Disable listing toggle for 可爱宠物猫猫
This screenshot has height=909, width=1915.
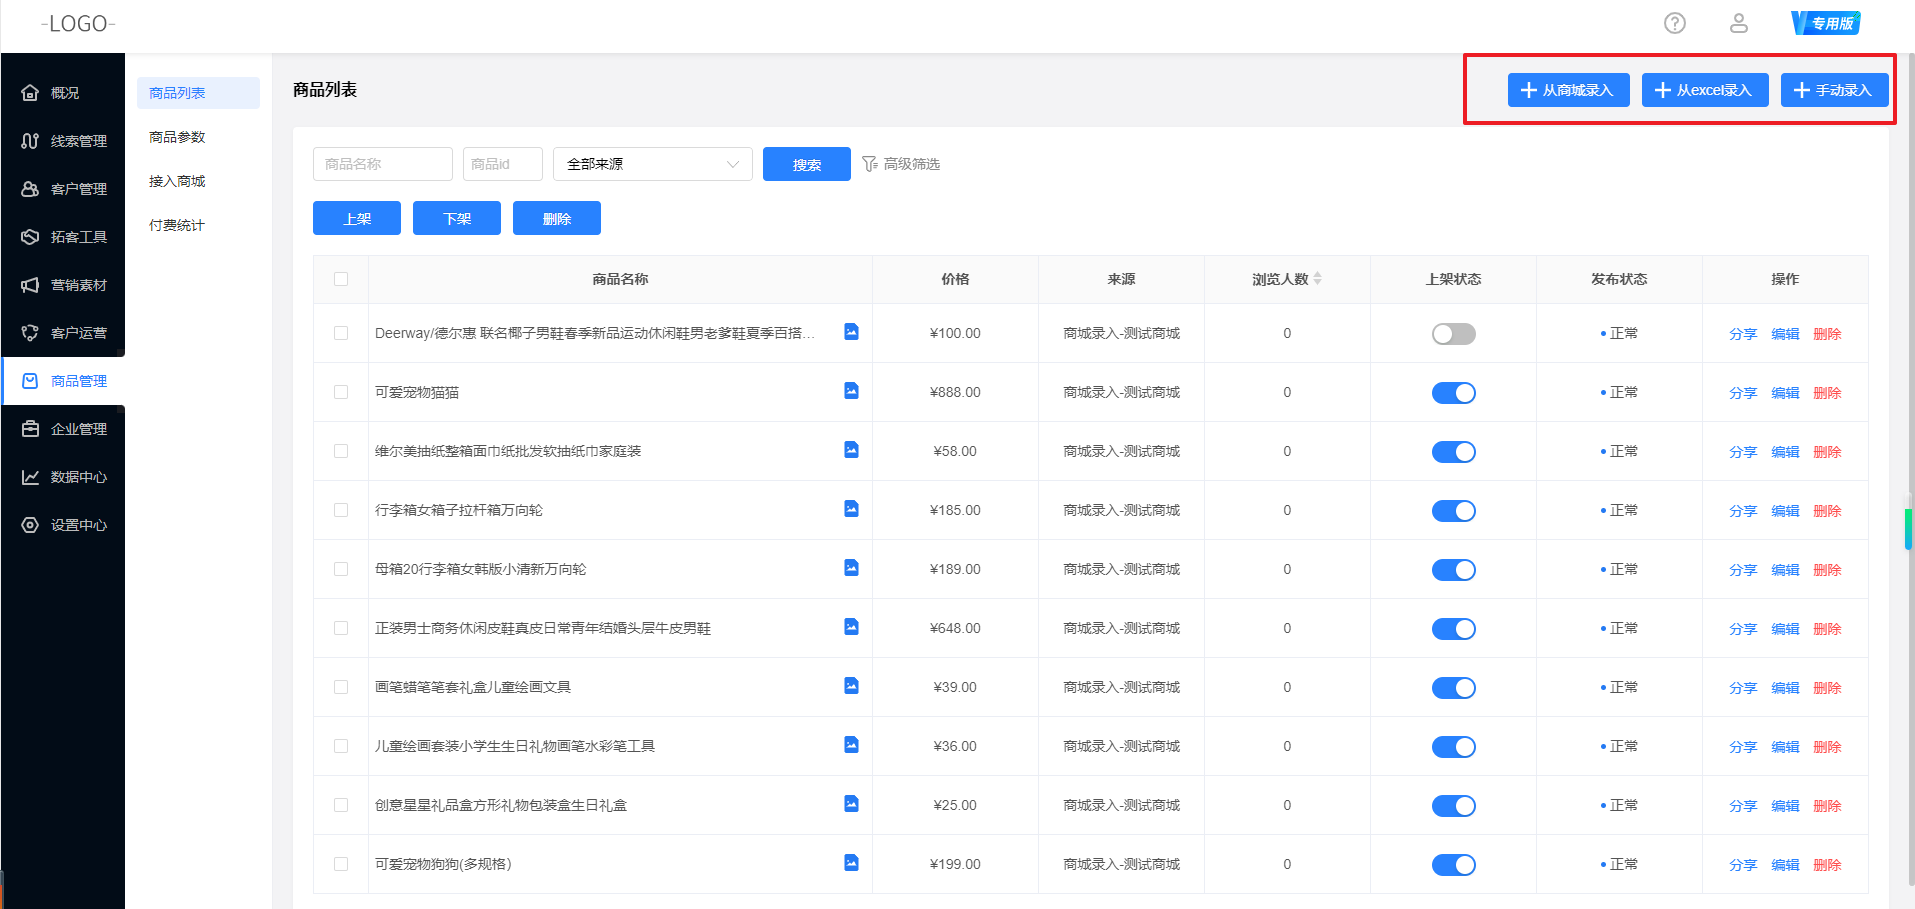(x=1453, y=393)
